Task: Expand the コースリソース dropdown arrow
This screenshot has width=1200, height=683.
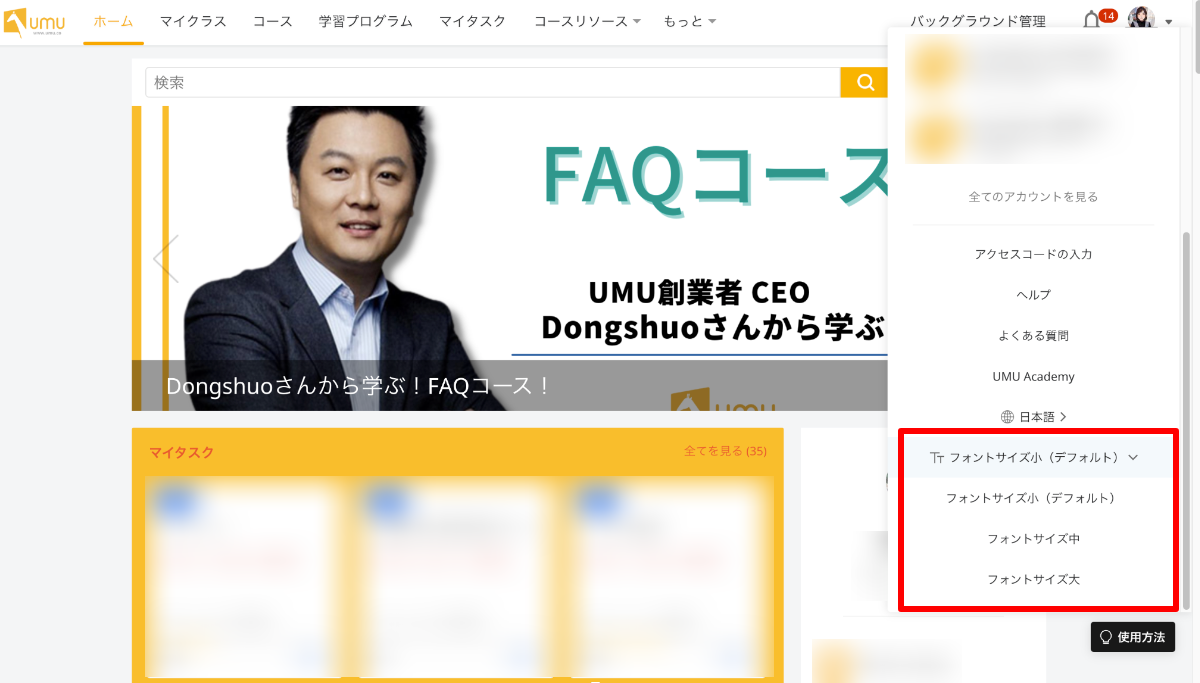Action: coord(637,22)
